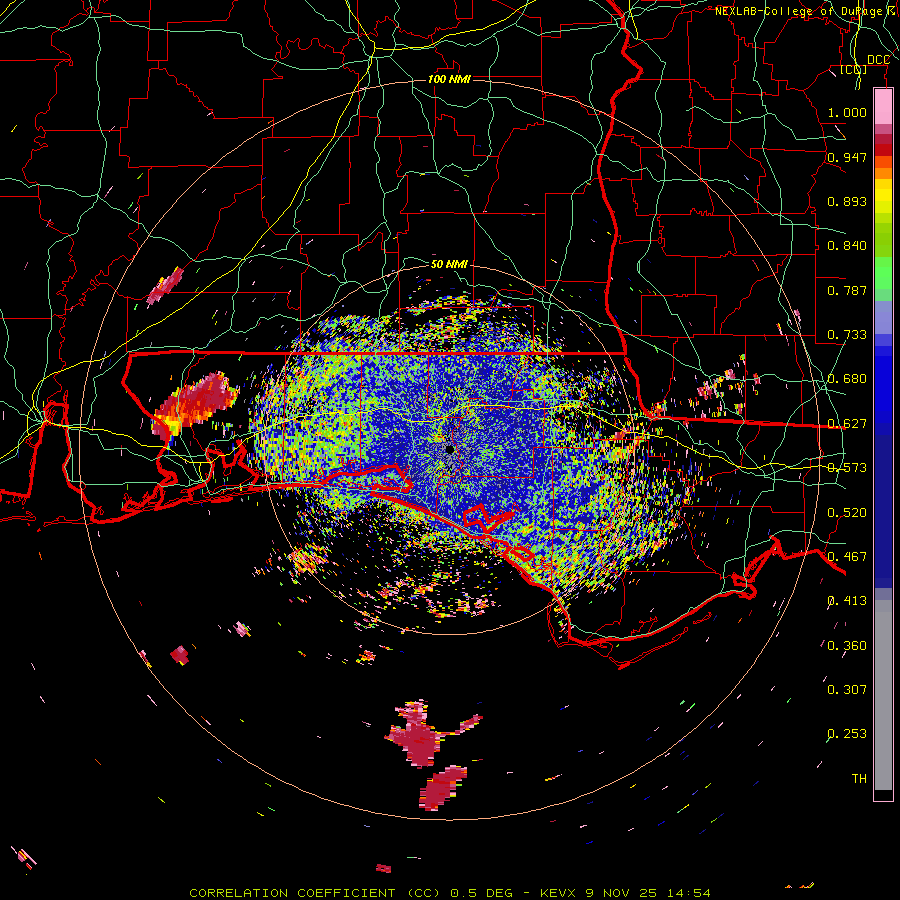Viewport: 900px width, 900px height.
Task: Click the 50 NMI range ring label
Action: 449,264
